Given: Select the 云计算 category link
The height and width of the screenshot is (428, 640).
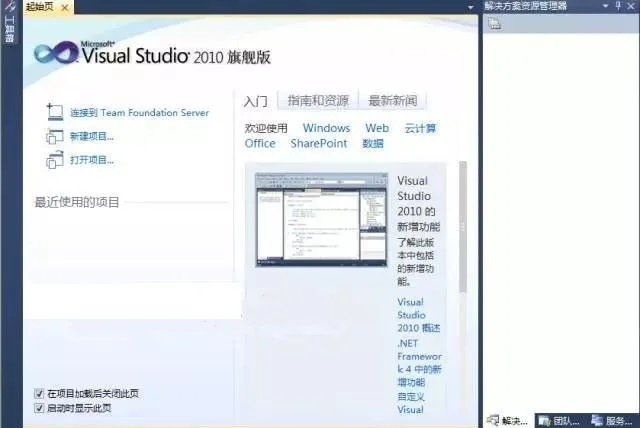Looking at the screenshot, I should tap(420, 128).
